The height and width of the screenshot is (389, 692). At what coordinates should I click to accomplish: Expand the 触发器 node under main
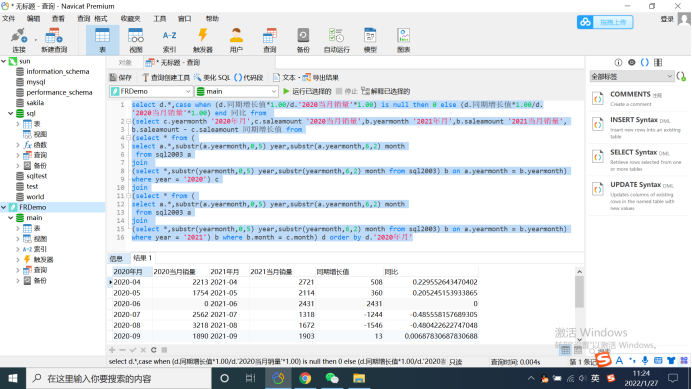[18, 260]
